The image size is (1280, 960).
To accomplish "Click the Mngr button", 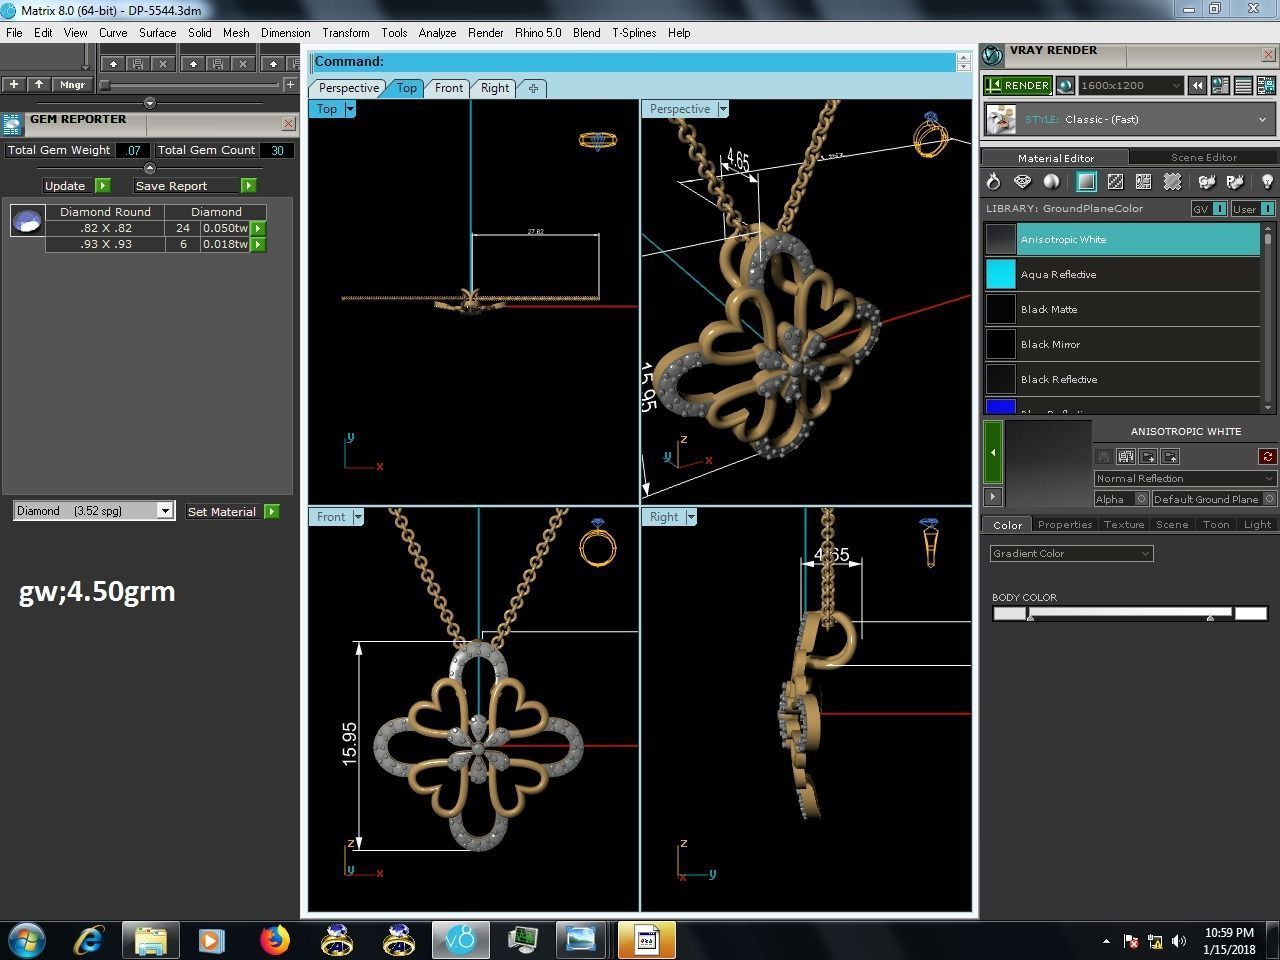I will (72, 85).
